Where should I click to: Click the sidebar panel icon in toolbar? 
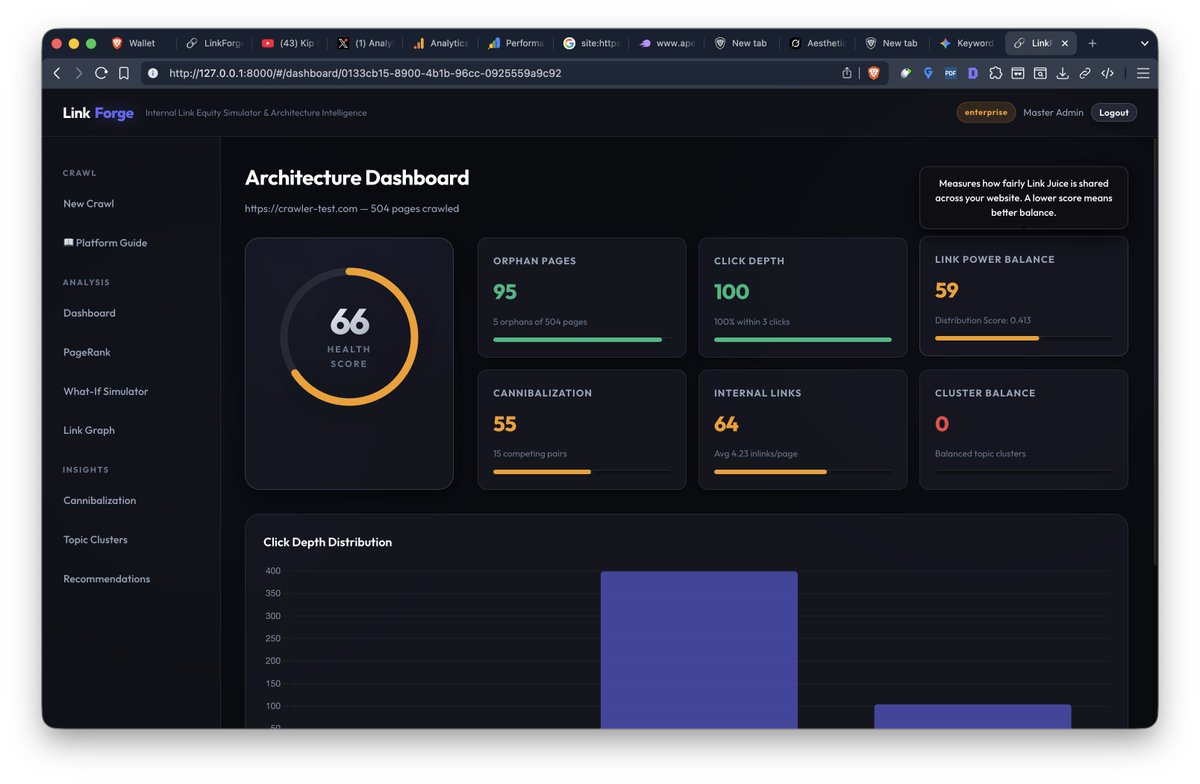1017,73
